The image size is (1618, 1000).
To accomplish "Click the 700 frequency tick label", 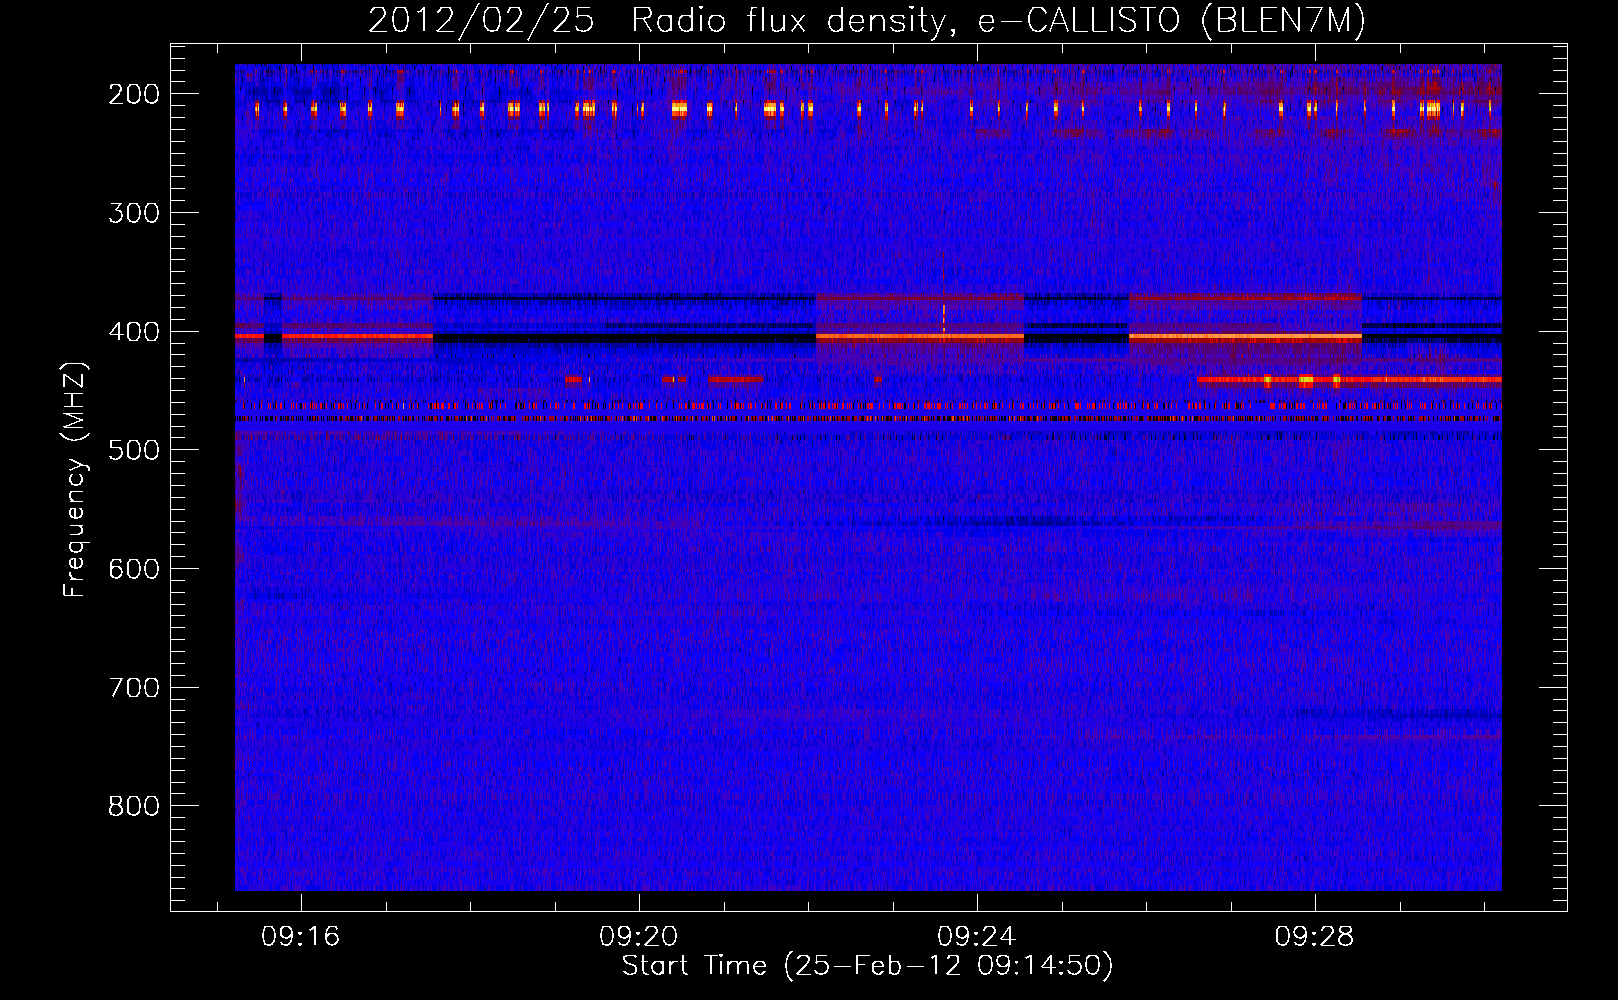I will [133, 688].
